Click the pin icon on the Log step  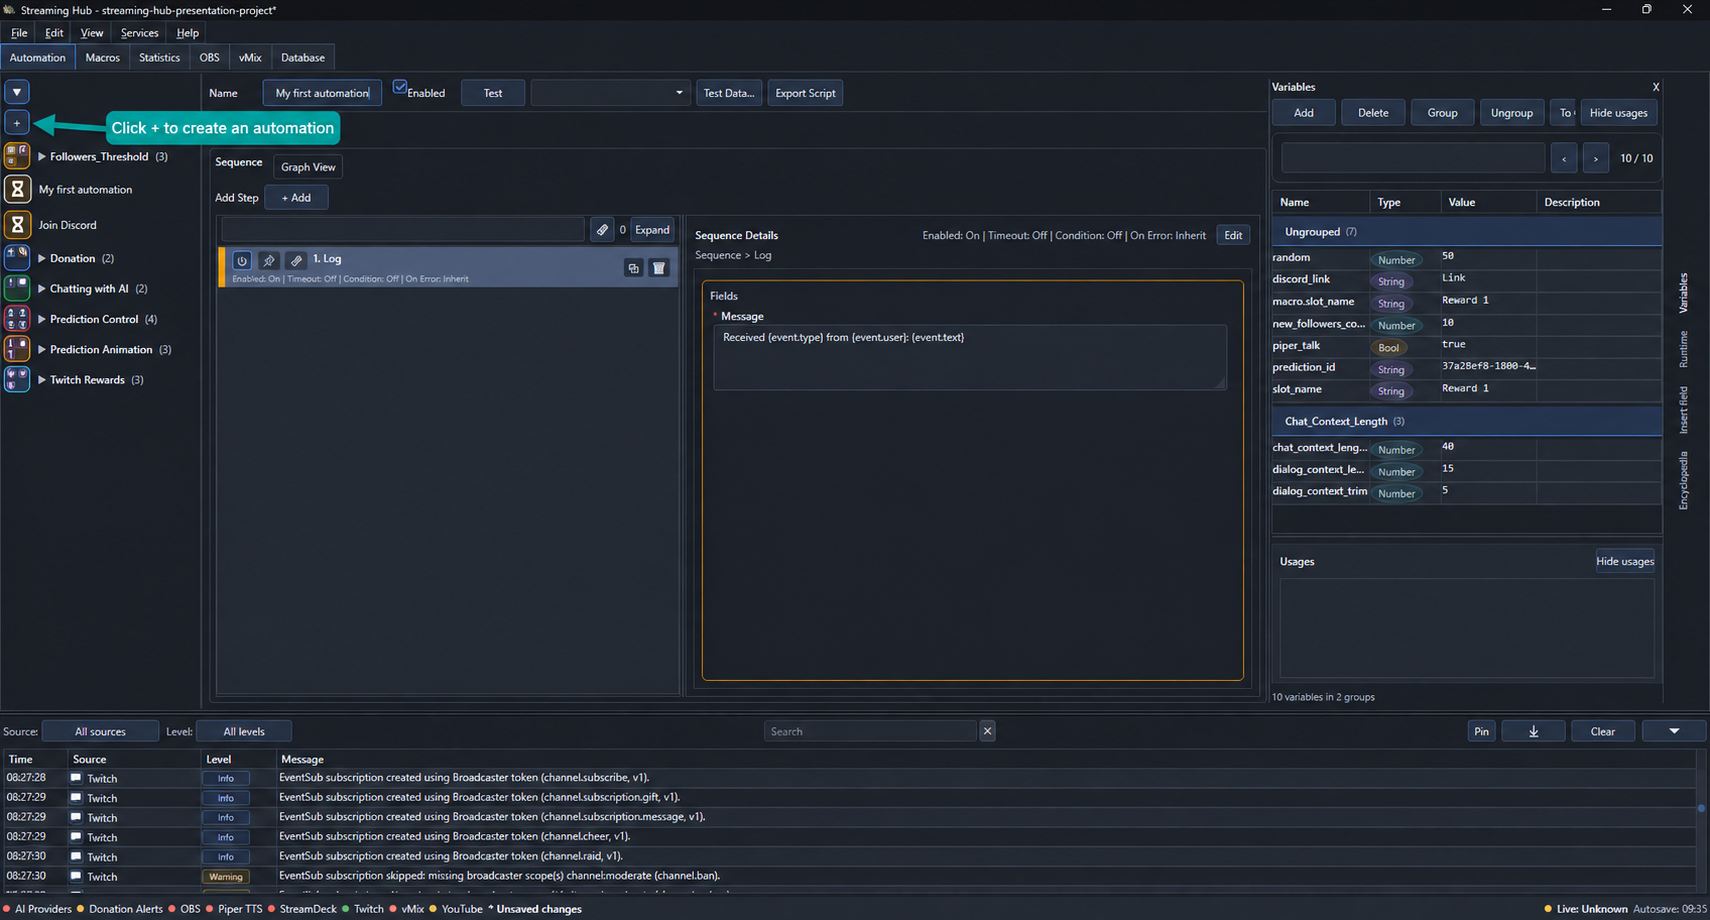pyautogui.click(x=269, y=260)
